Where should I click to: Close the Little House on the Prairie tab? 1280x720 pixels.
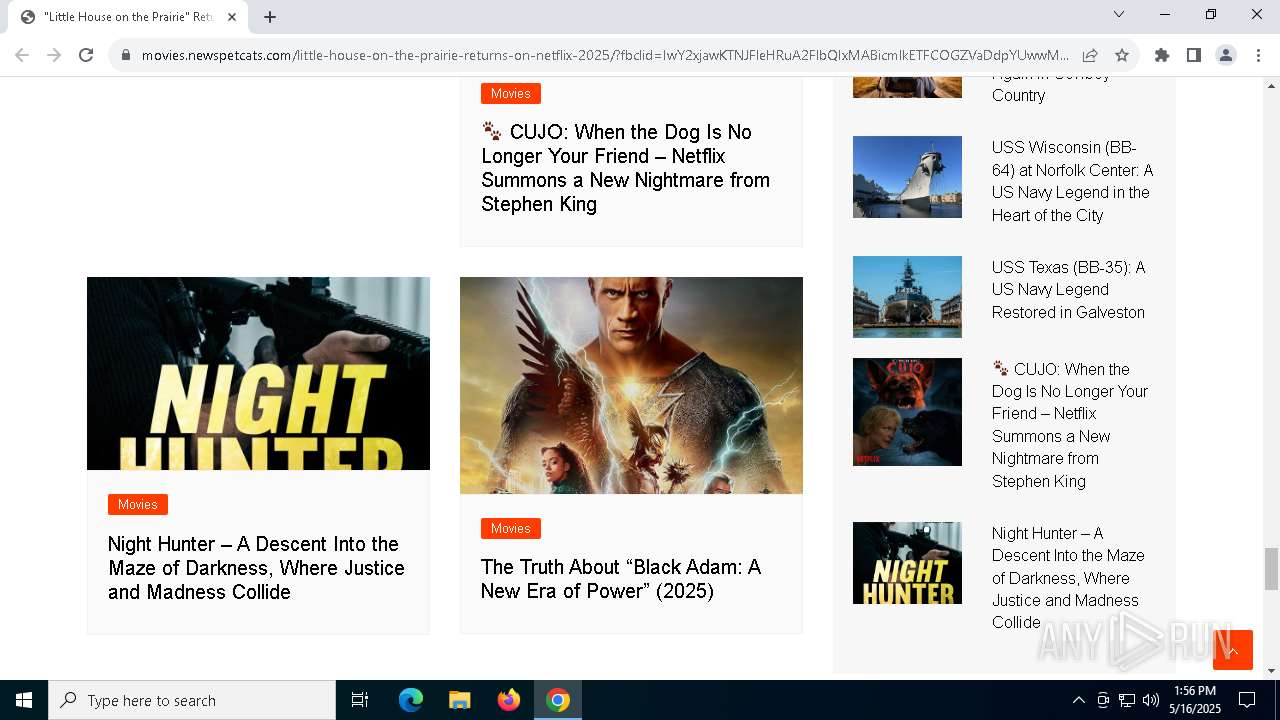tap(232, 17)
